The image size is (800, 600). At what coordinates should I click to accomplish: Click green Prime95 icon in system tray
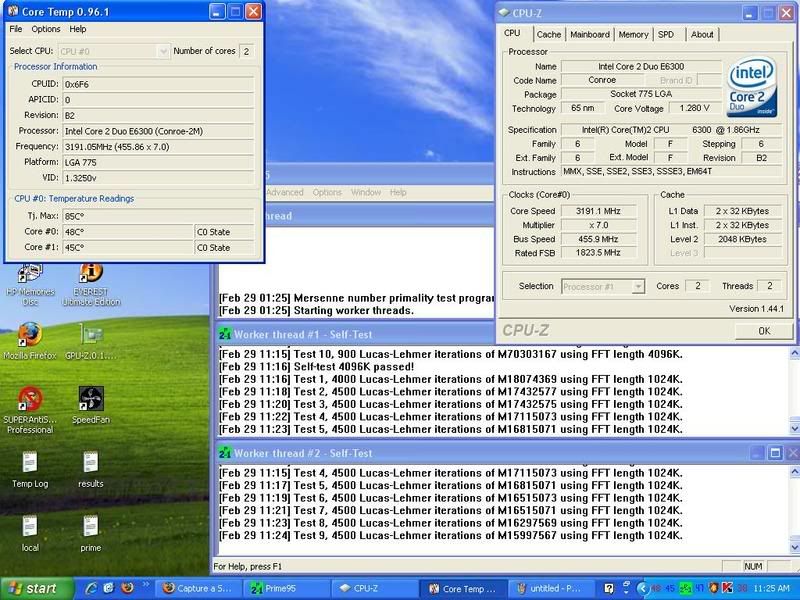(686, 589)
